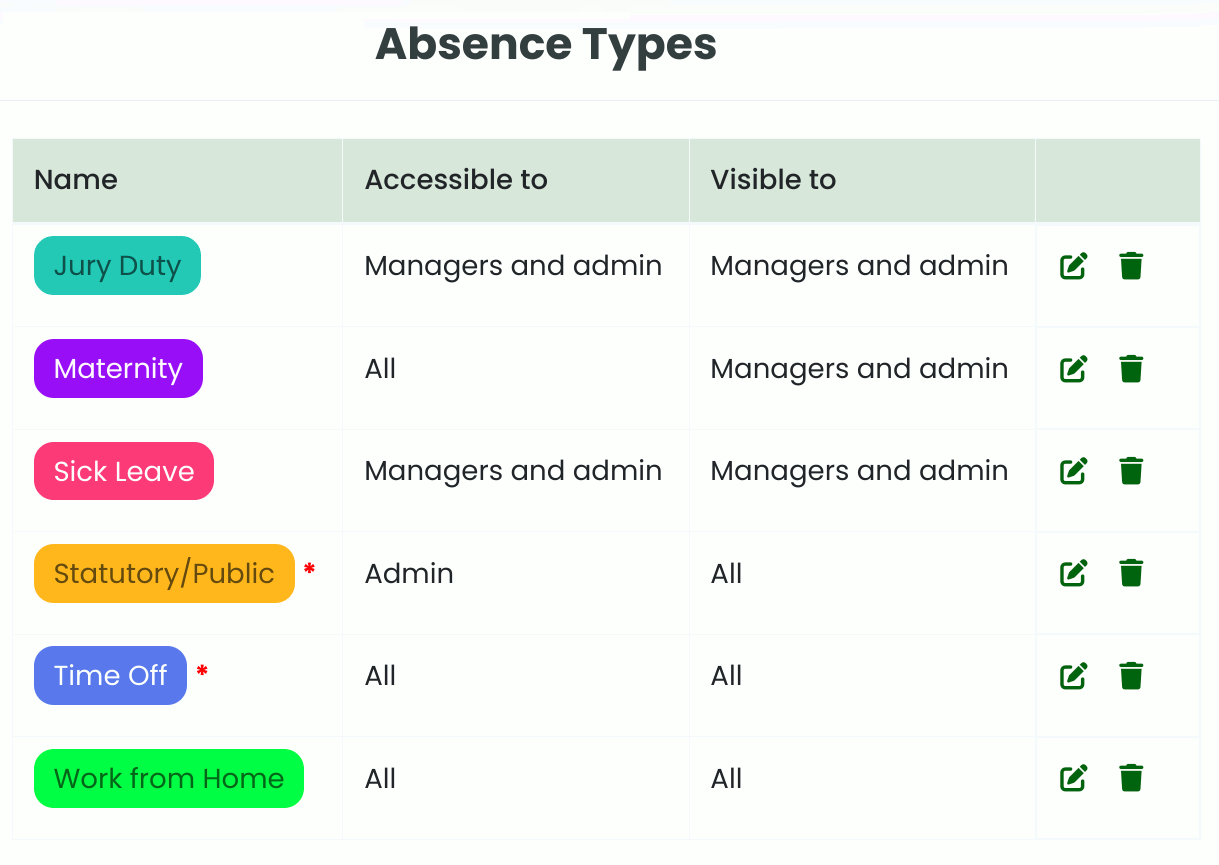Select the purple Maternity color badge
The image size is (1219, 865).
pyautogui.click(x=118, y=368)
